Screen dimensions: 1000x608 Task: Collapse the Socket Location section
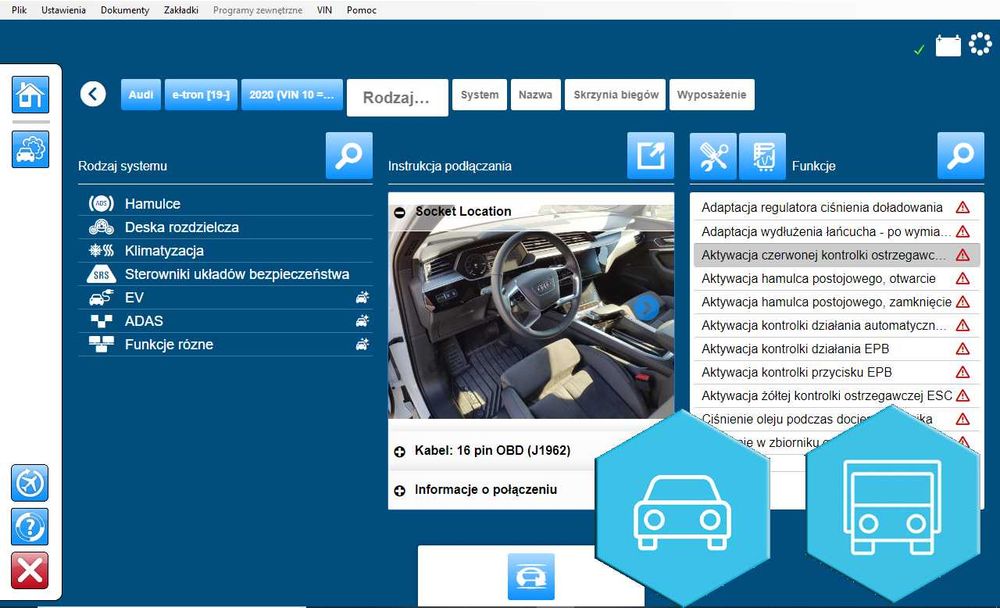(x=400, y=212)
